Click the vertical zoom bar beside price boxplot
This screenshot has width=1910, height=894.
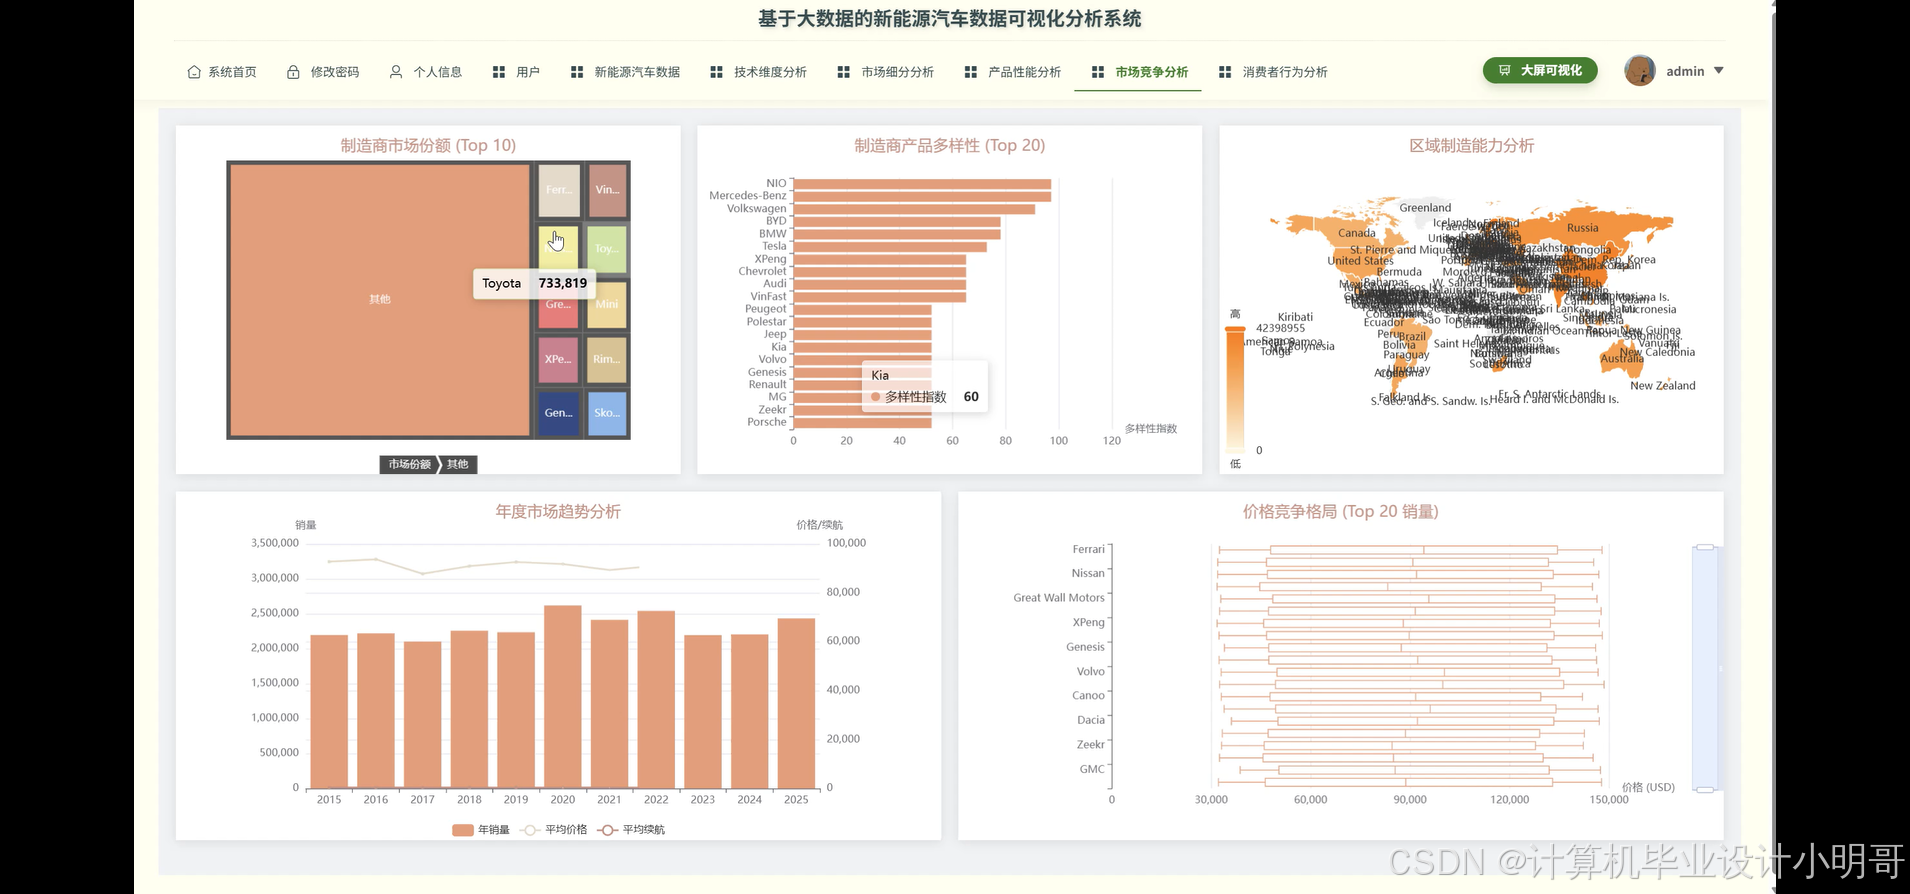coord(1705,668)
